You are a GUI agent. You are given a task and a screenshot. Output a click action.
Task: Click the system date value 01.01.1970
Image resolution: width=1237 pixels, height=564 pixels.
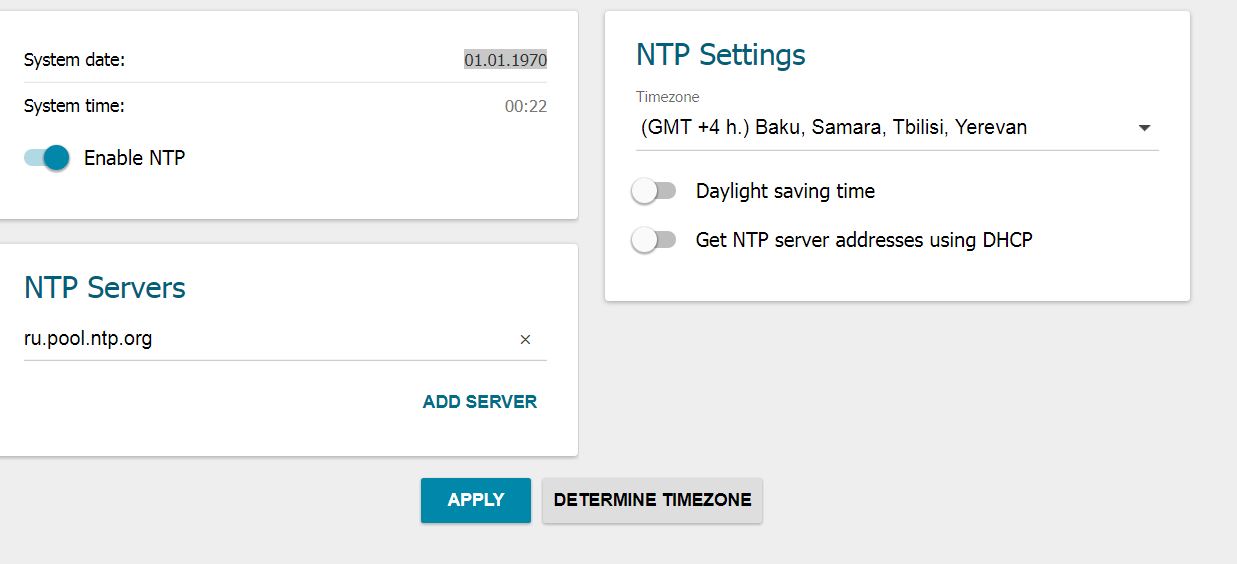click(505, 60)
